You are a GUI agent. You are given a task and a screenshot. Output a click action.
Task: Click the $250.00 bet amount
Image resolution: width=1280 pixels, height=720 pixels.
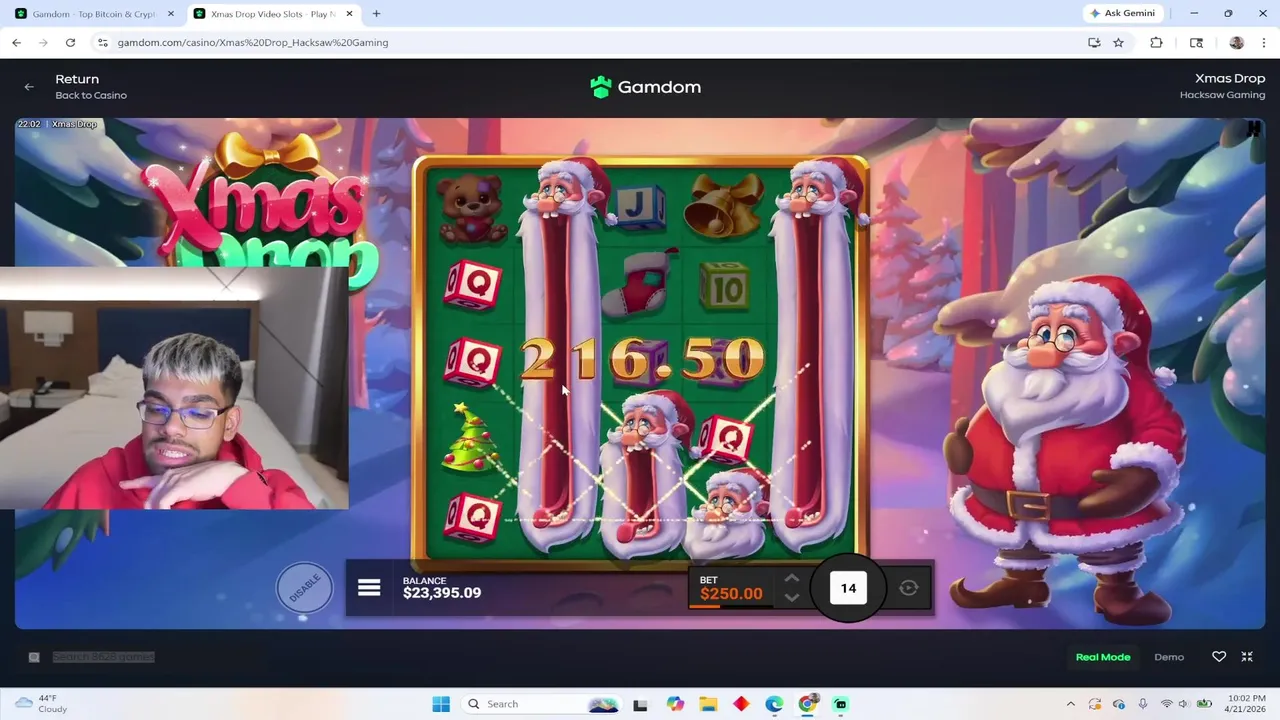click(x=731, y=594)
